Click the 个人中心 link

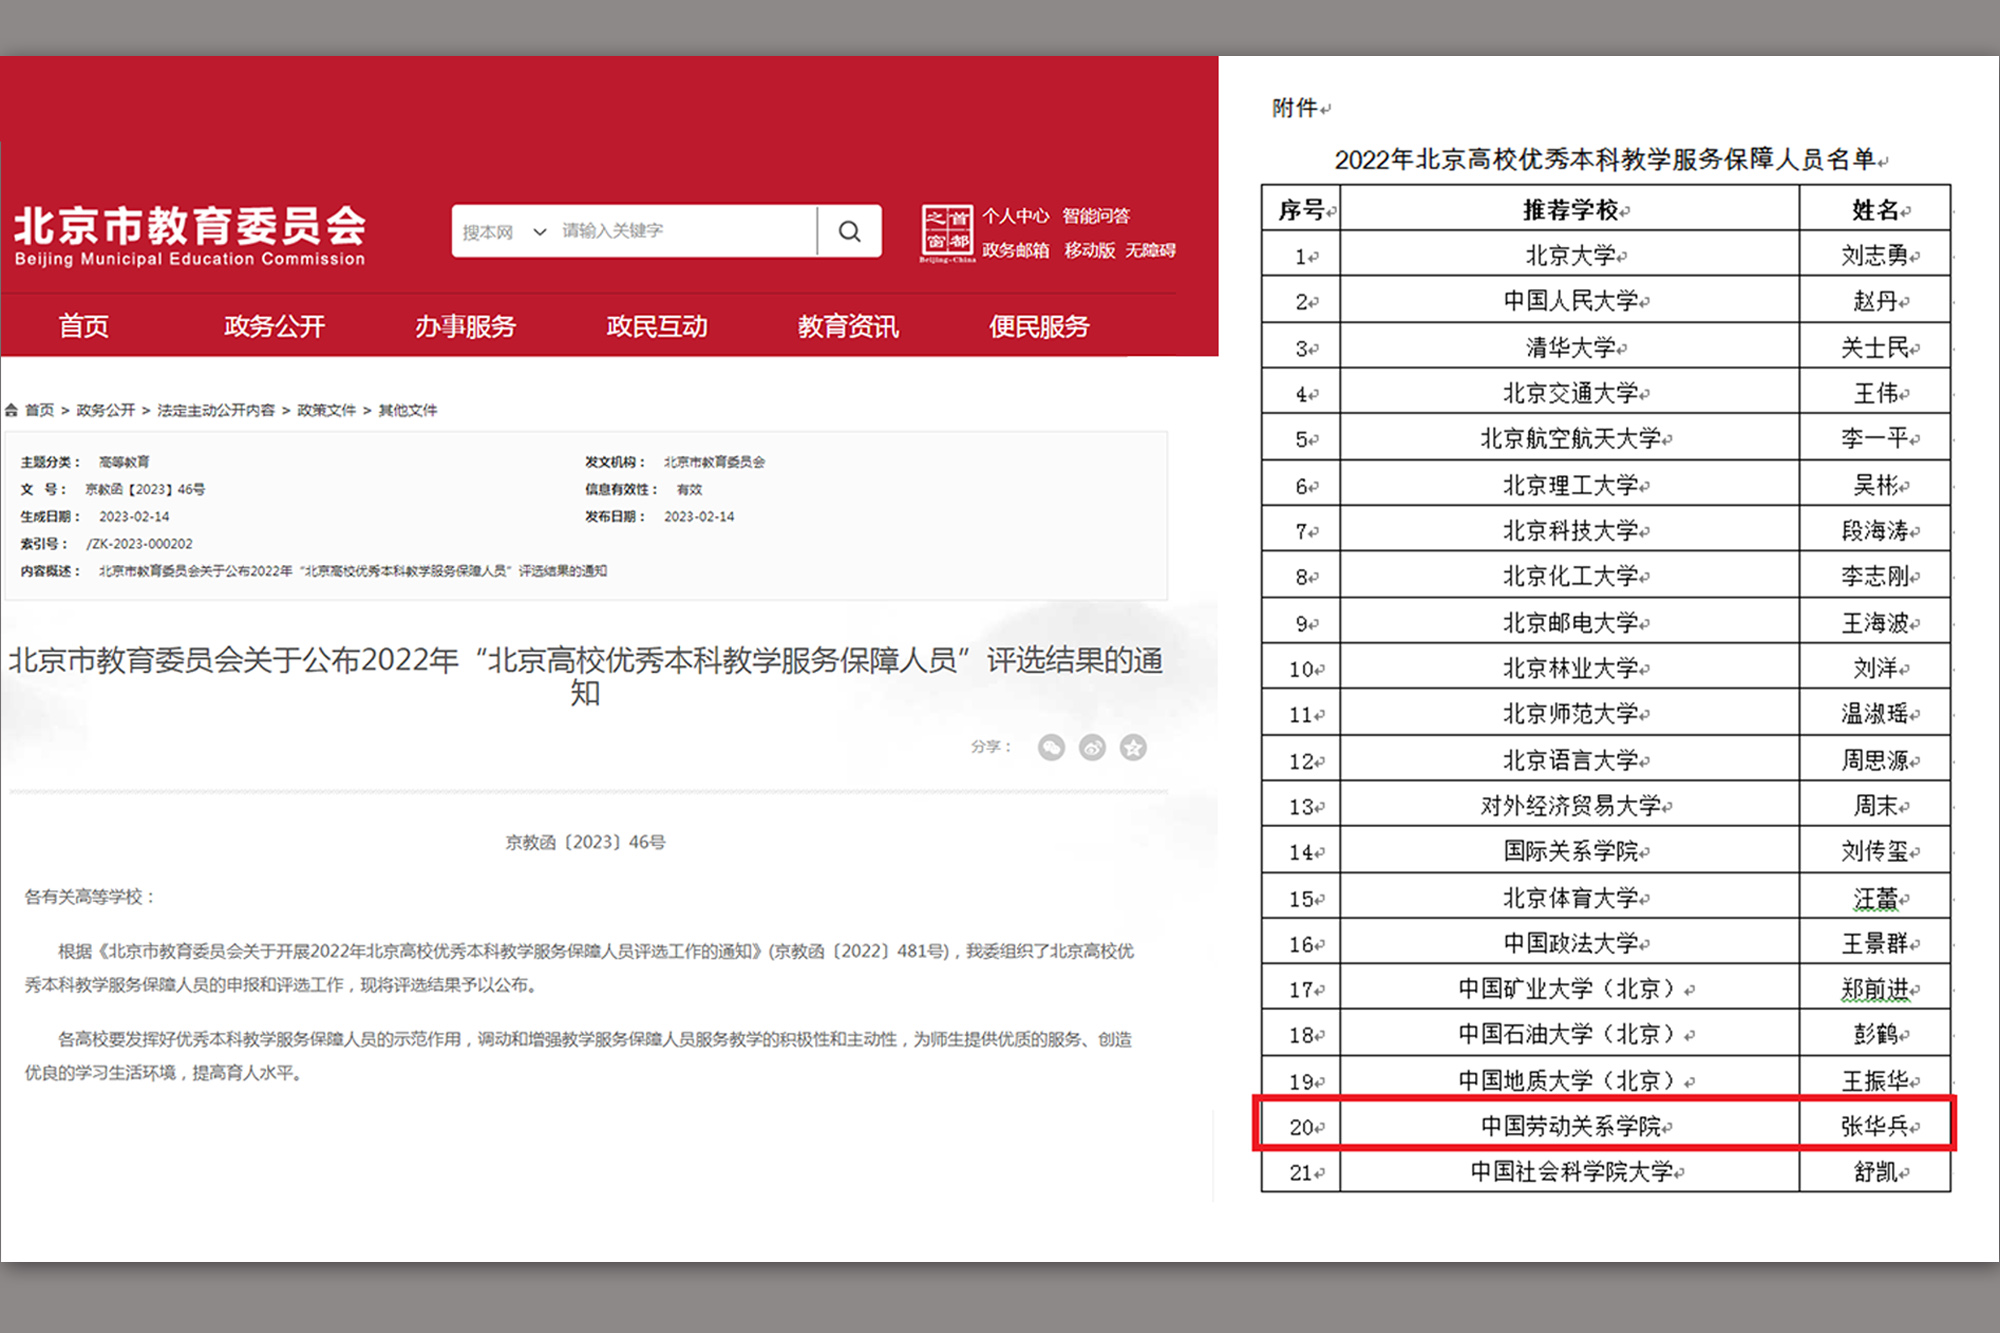tap(1015, 216)
